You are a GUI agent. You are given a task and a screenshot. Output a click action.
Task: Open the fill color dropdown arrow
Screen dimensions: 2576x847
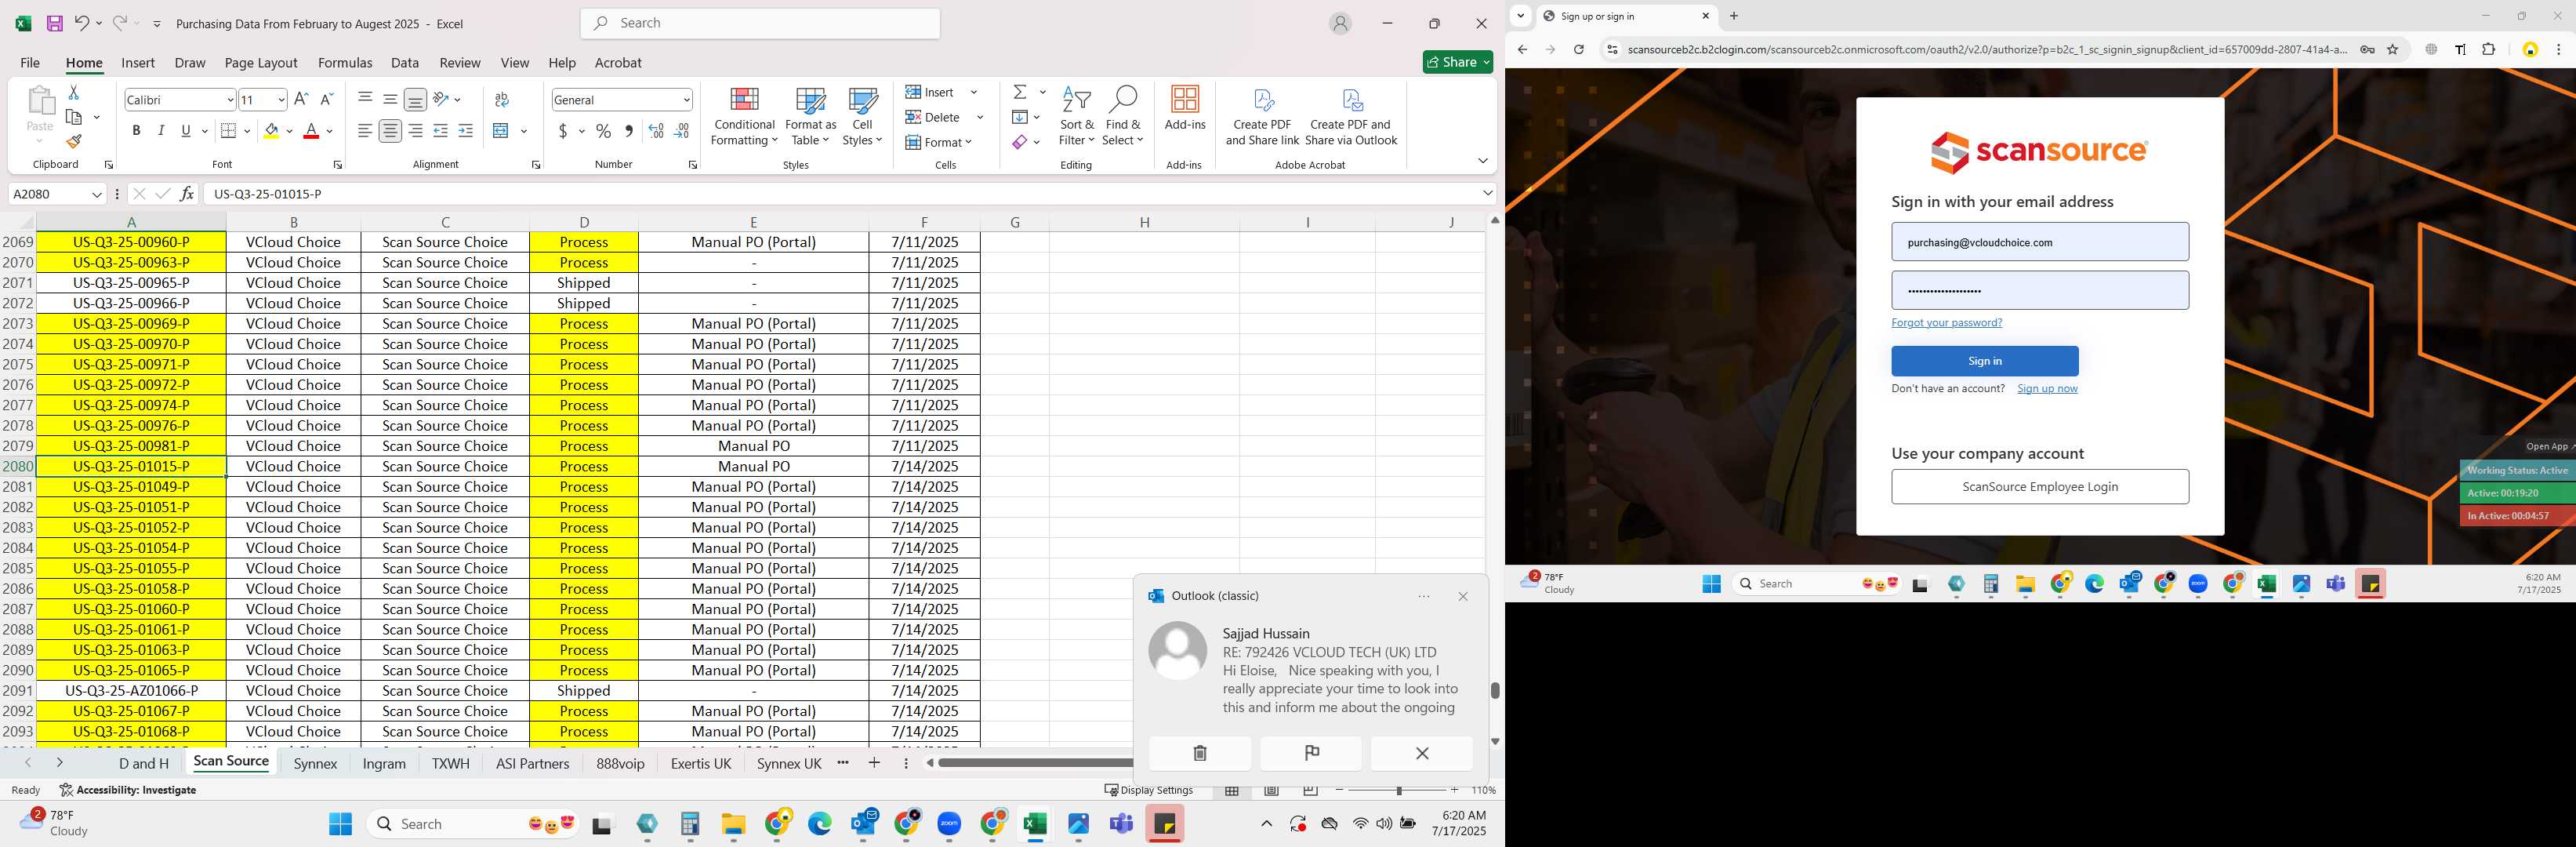[x=290, y=131]
